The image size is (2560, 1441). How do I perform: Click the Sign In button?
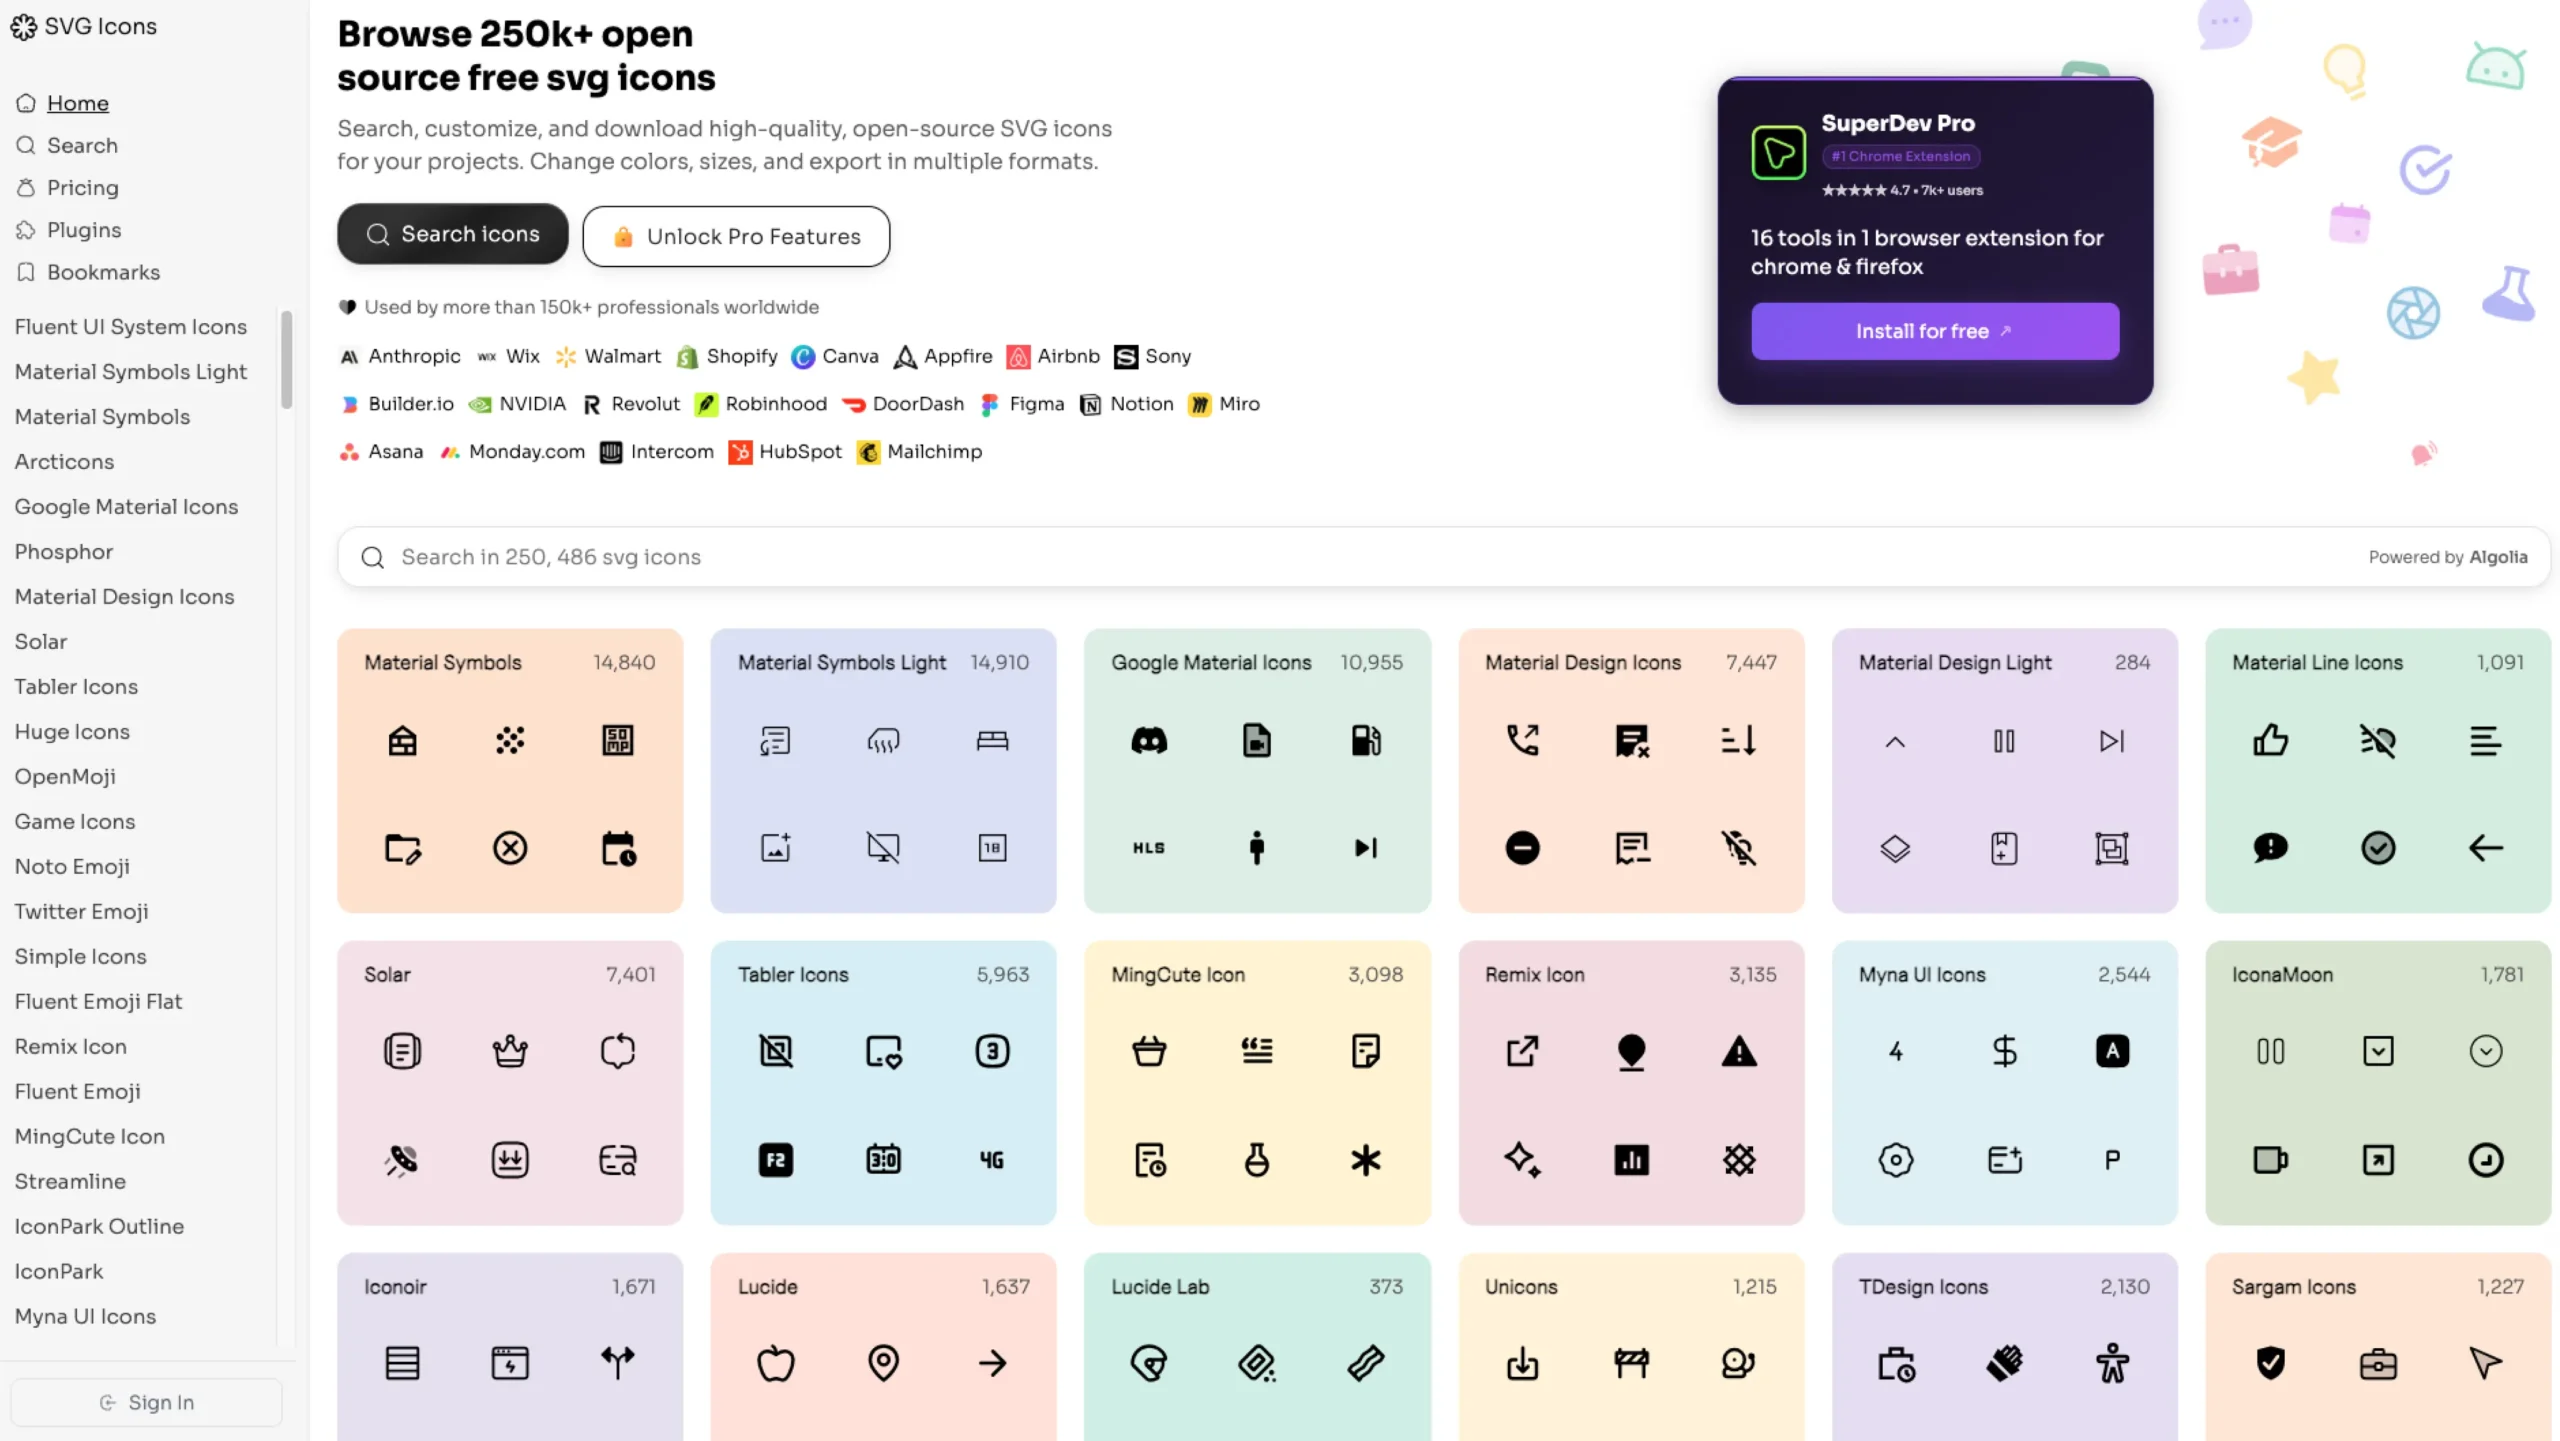[146, 1401]
